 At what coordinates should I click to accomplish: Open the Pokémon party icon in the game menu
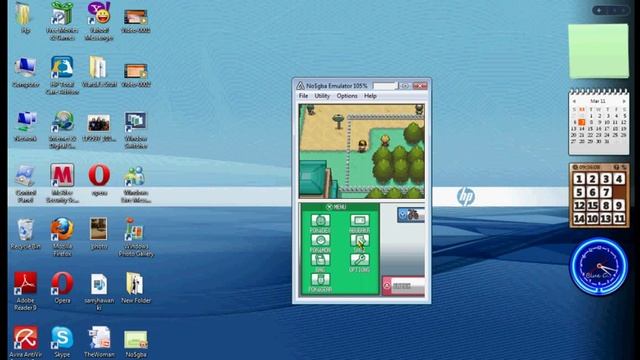(x=320, y=240)
